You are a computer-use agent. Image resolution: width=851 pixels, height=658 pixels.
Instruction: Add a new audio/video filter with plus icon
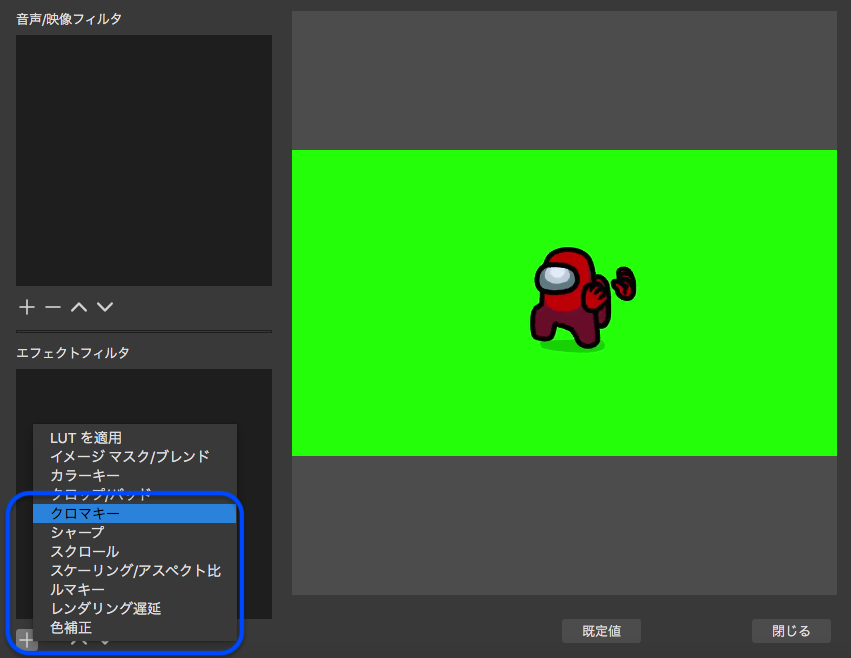coord(27,307)
